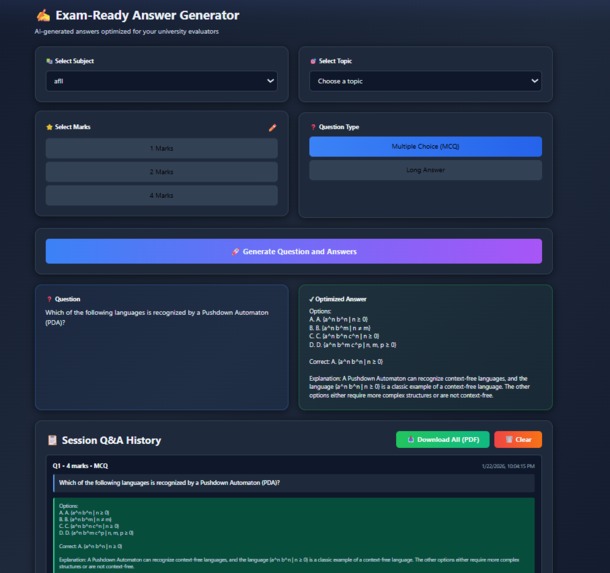610x573 pixels.
Task: Clear the session Q&A history
Action: click(x=518, y=440)
